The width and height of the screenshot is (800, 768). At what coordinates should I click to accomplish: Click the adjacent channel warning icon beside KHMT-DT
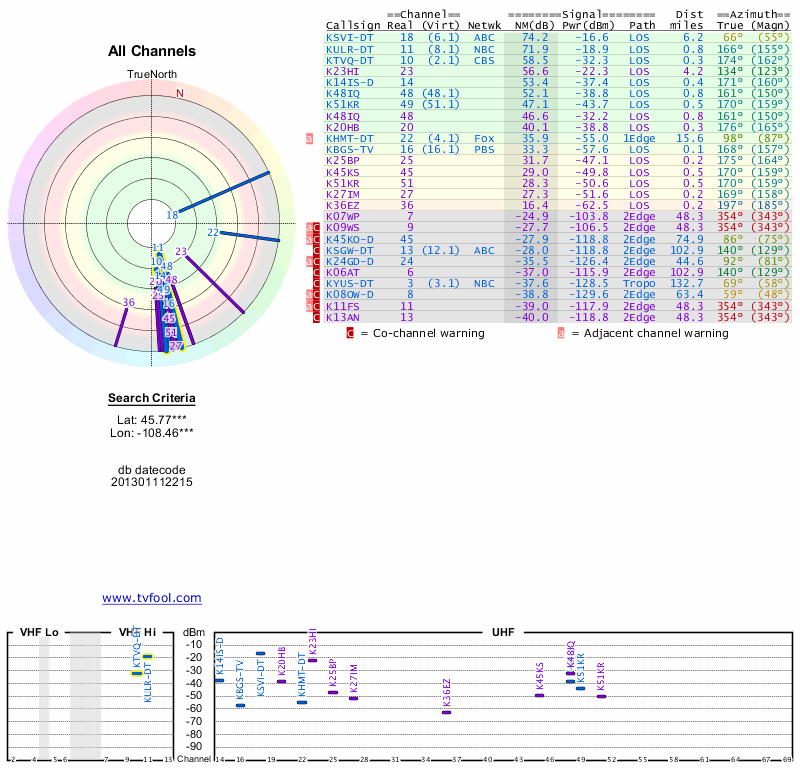(x=309, y=138)
